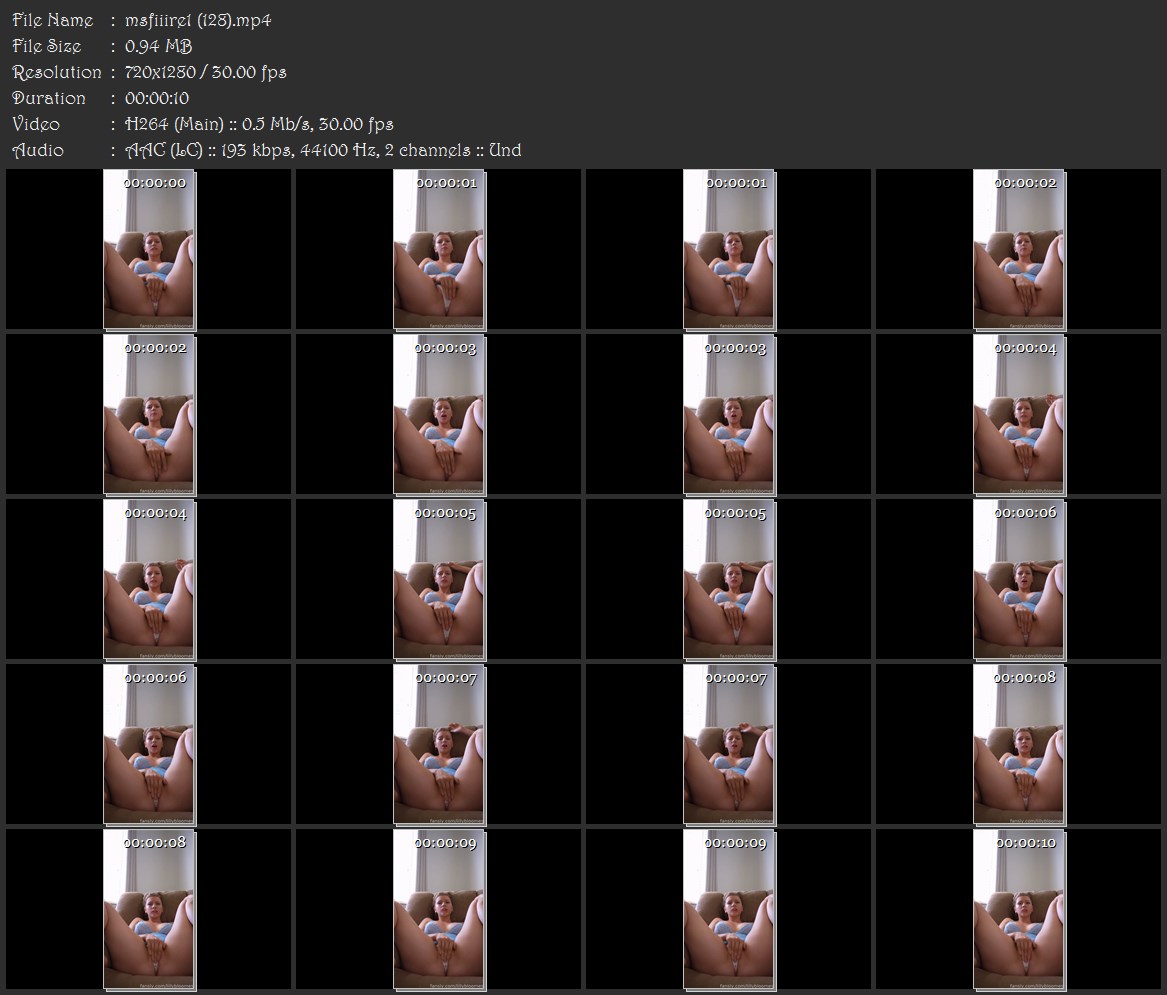
Task: Click the 00:00:00 timestamp overlay
Action: (155, 182)
